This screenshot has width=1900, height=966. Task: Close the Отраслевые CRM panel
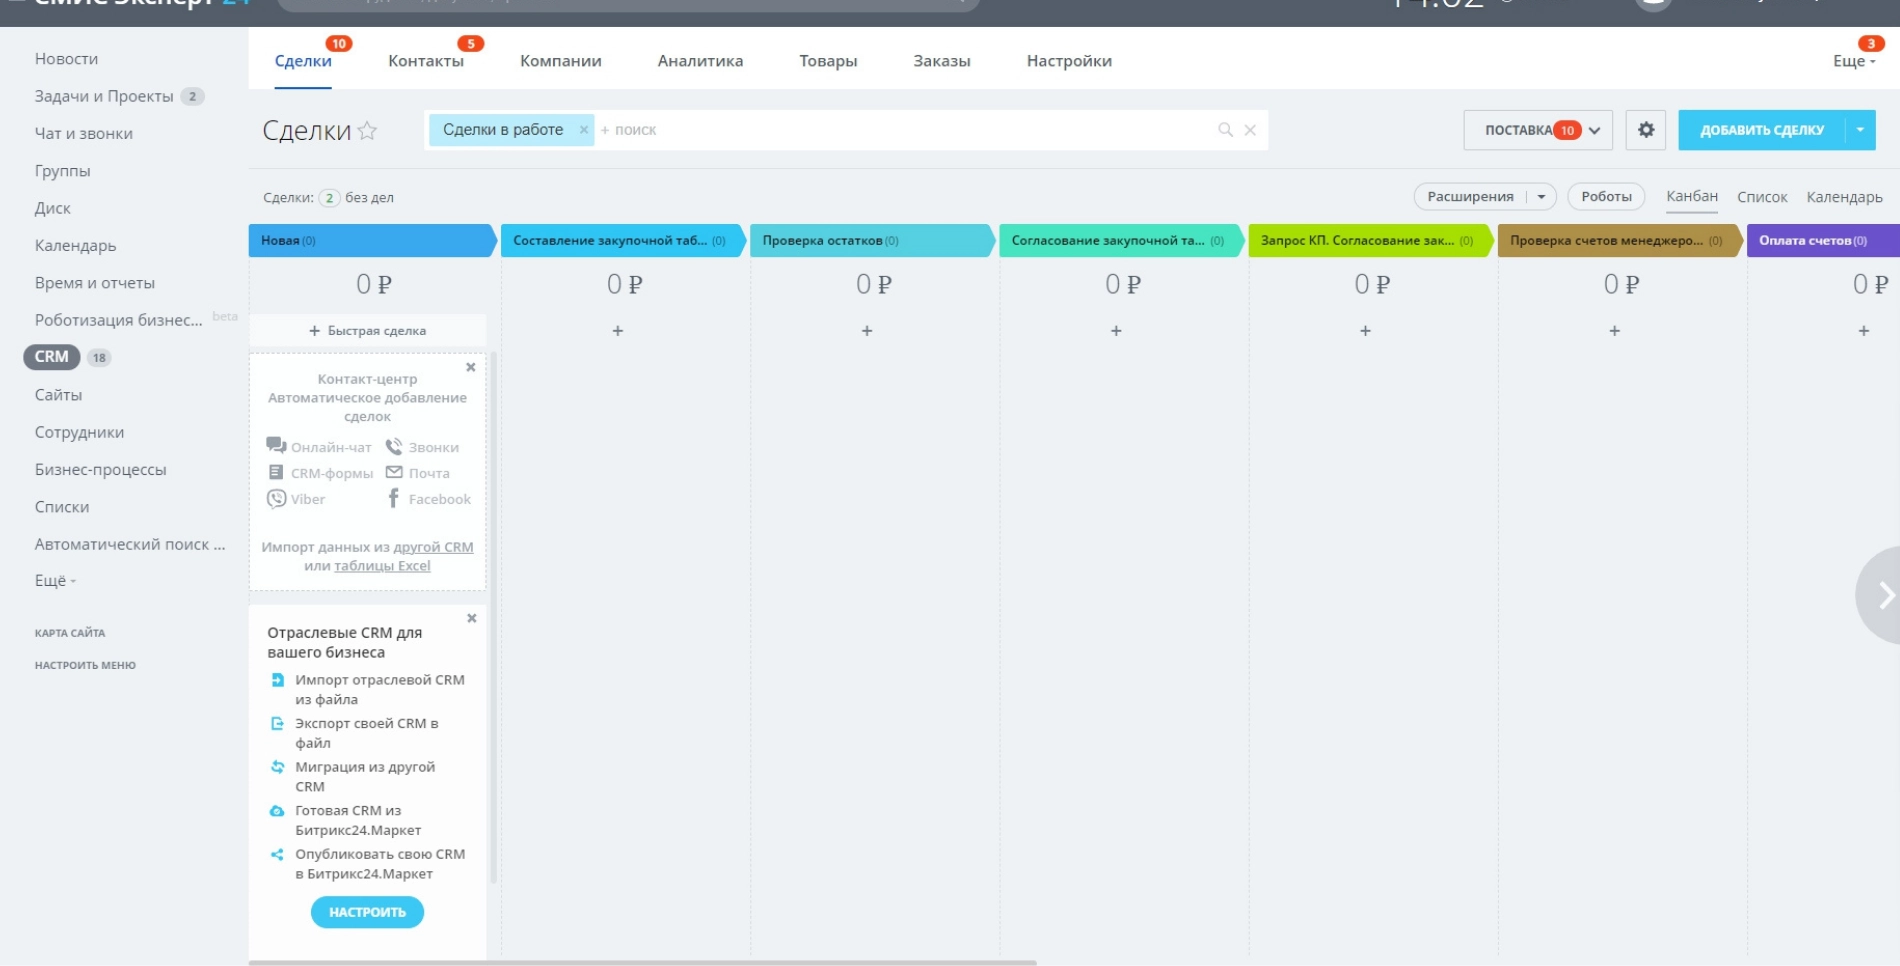point(472,618)
